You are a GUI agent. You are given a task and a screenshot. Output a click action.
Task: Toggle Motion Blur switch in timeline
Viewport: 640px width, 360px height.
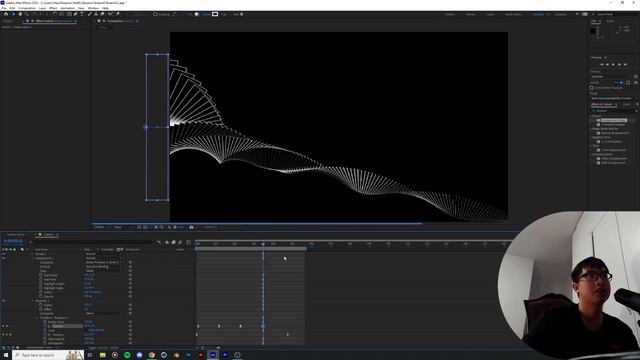coord(180,242)
